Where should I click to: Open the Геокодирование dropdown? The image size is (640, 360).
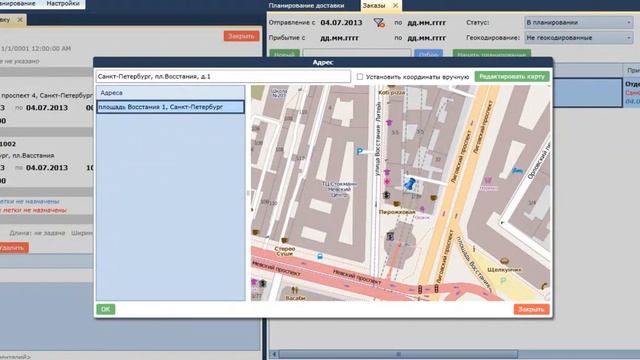[x=578, y=38]
